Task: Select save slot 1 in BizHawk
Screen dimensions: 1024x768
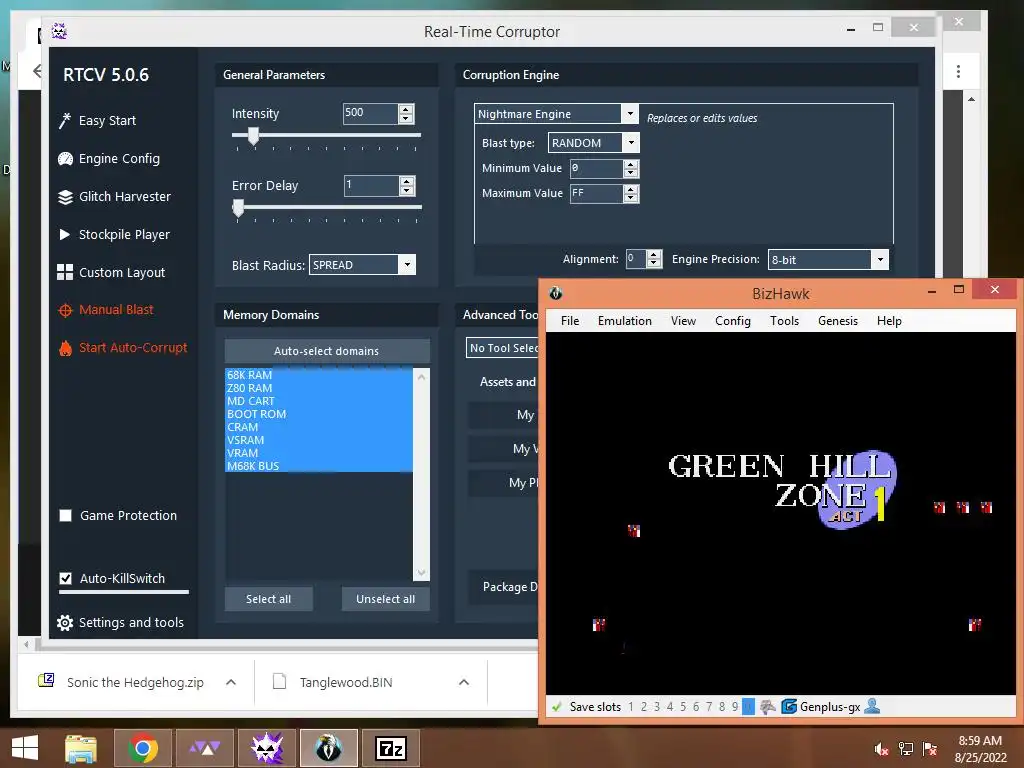Action: coord(631,707)
